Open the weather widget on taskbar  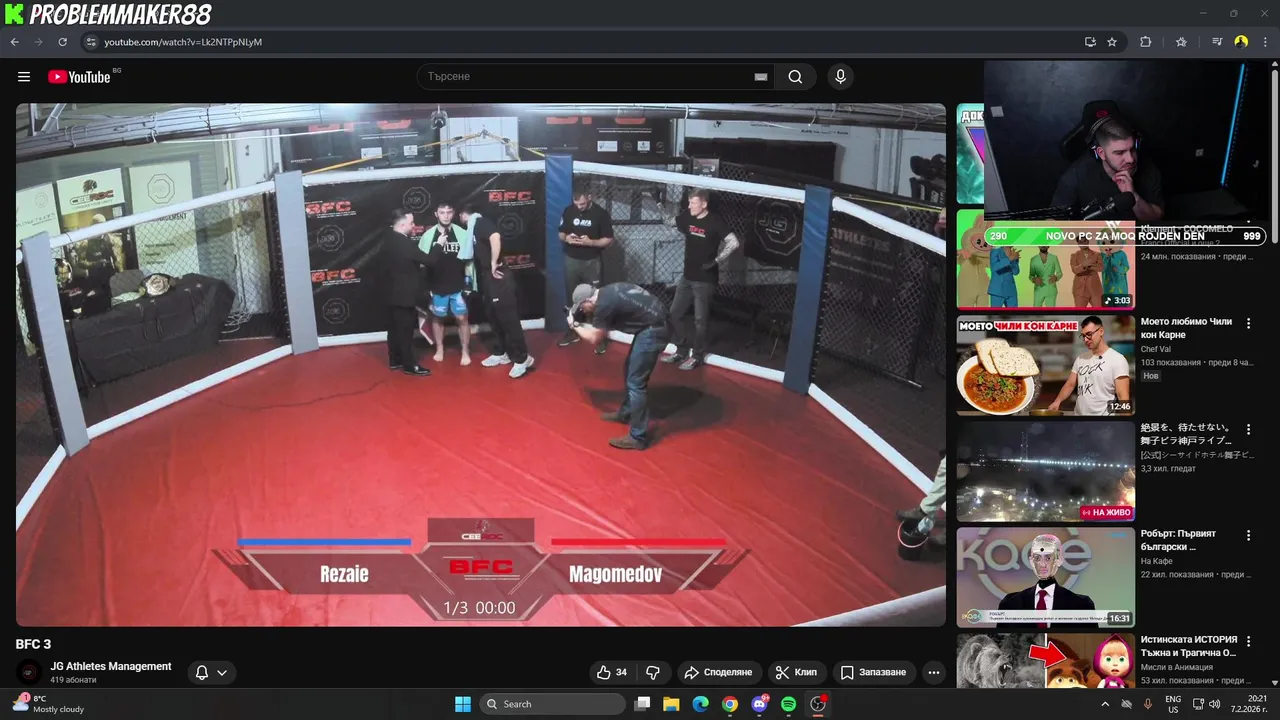click(48, 704)
